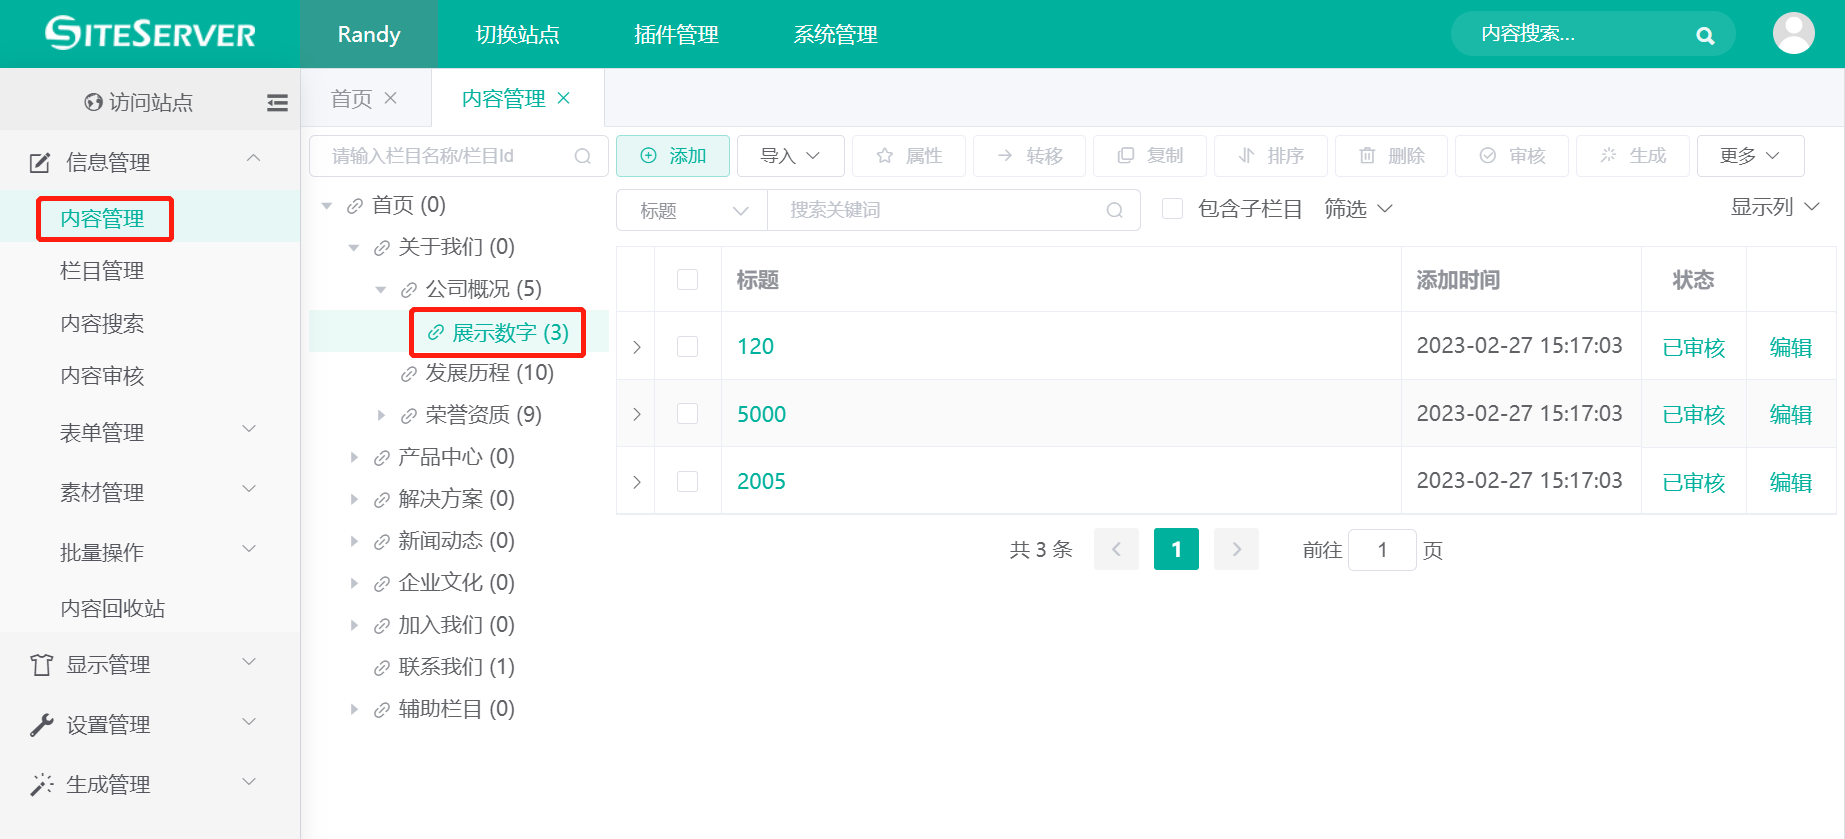Toggle the select-all checkbox in table header

(687, 280)
